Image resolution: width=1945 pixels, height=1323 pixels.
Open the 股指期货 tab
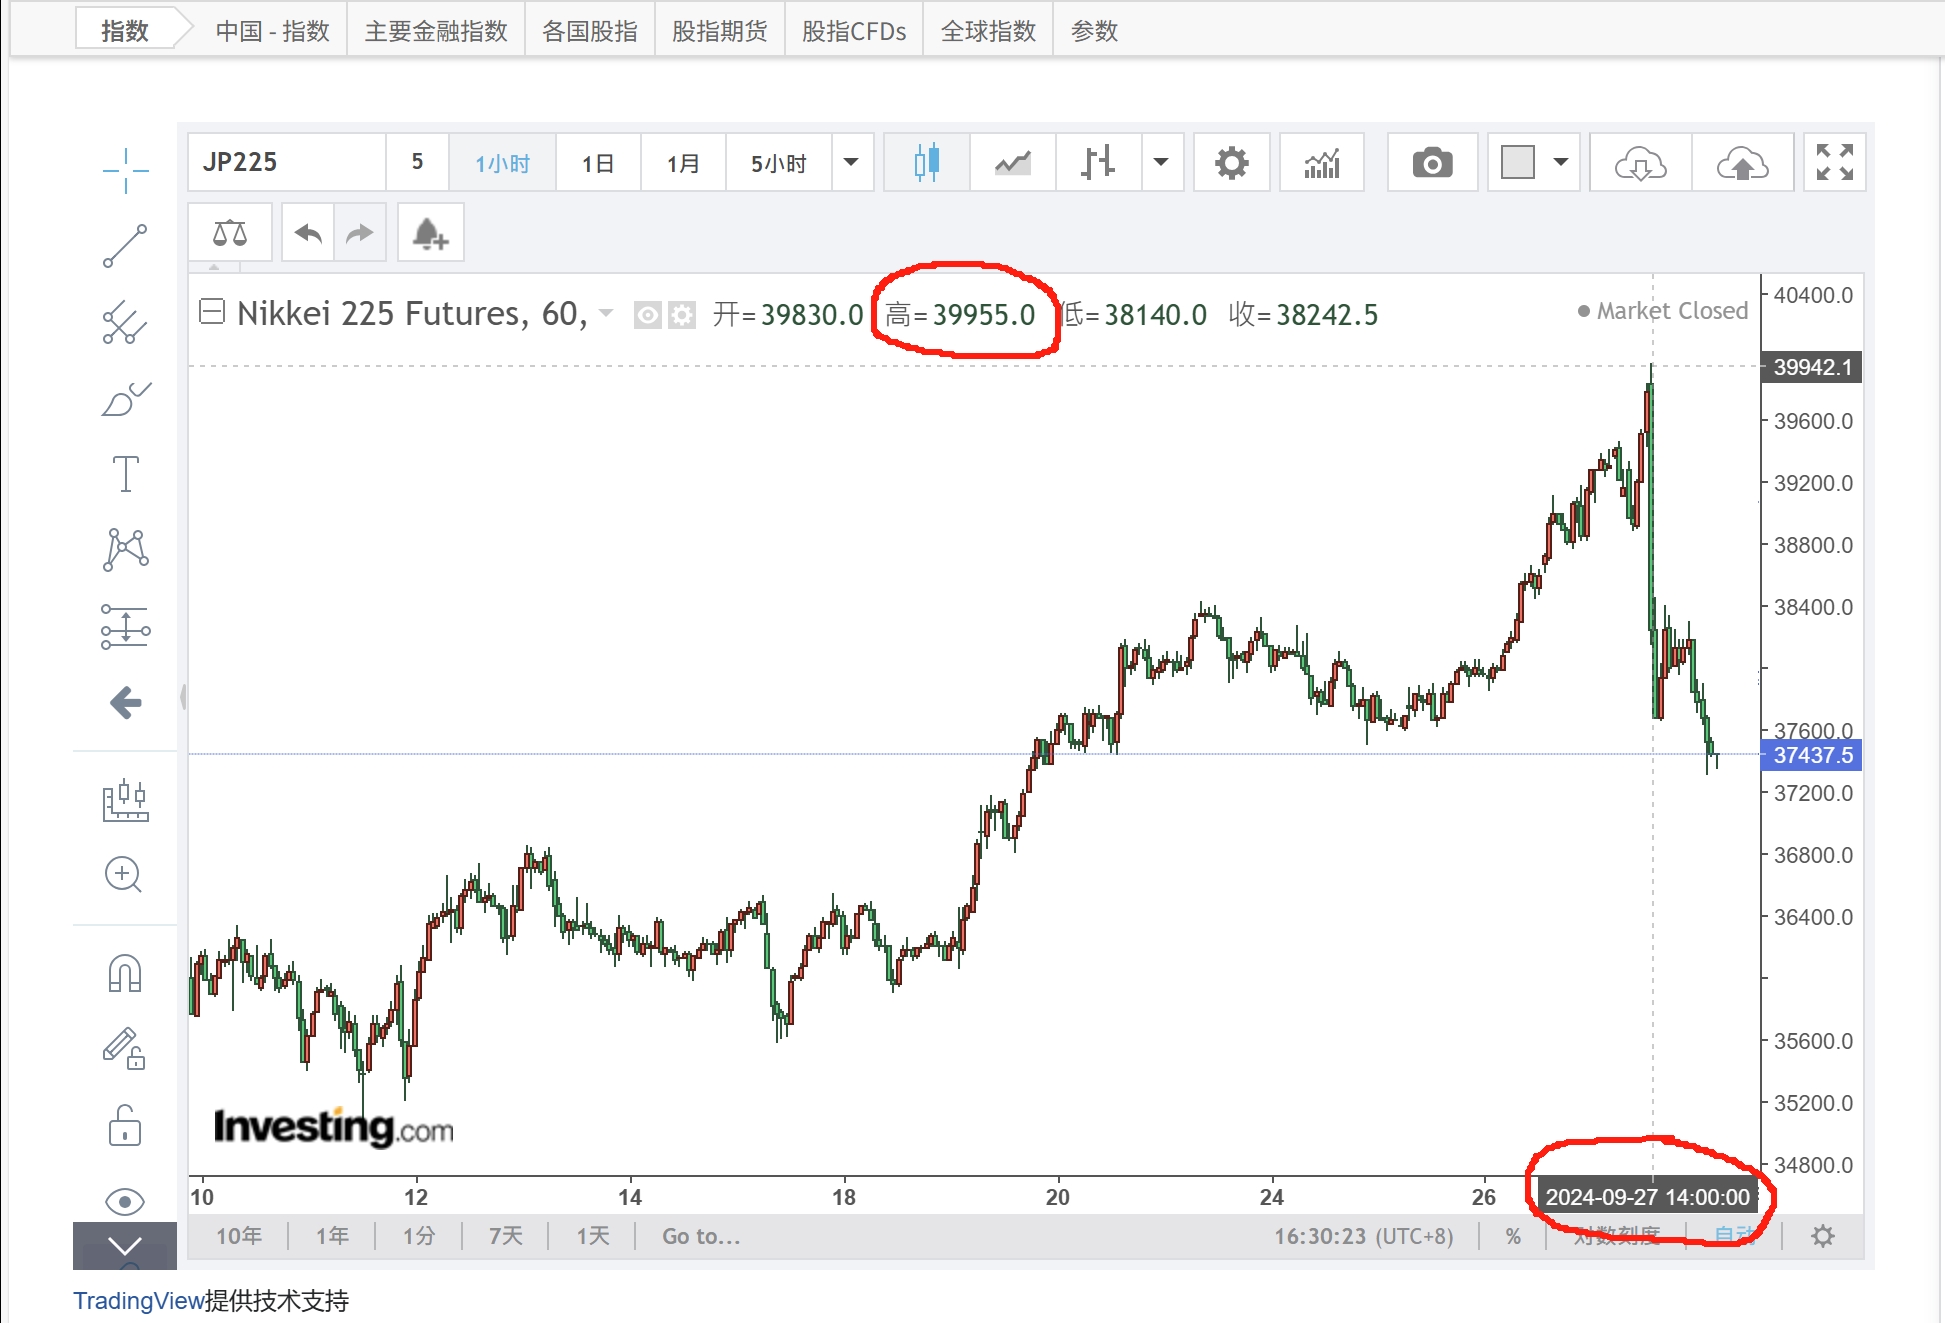719,31
